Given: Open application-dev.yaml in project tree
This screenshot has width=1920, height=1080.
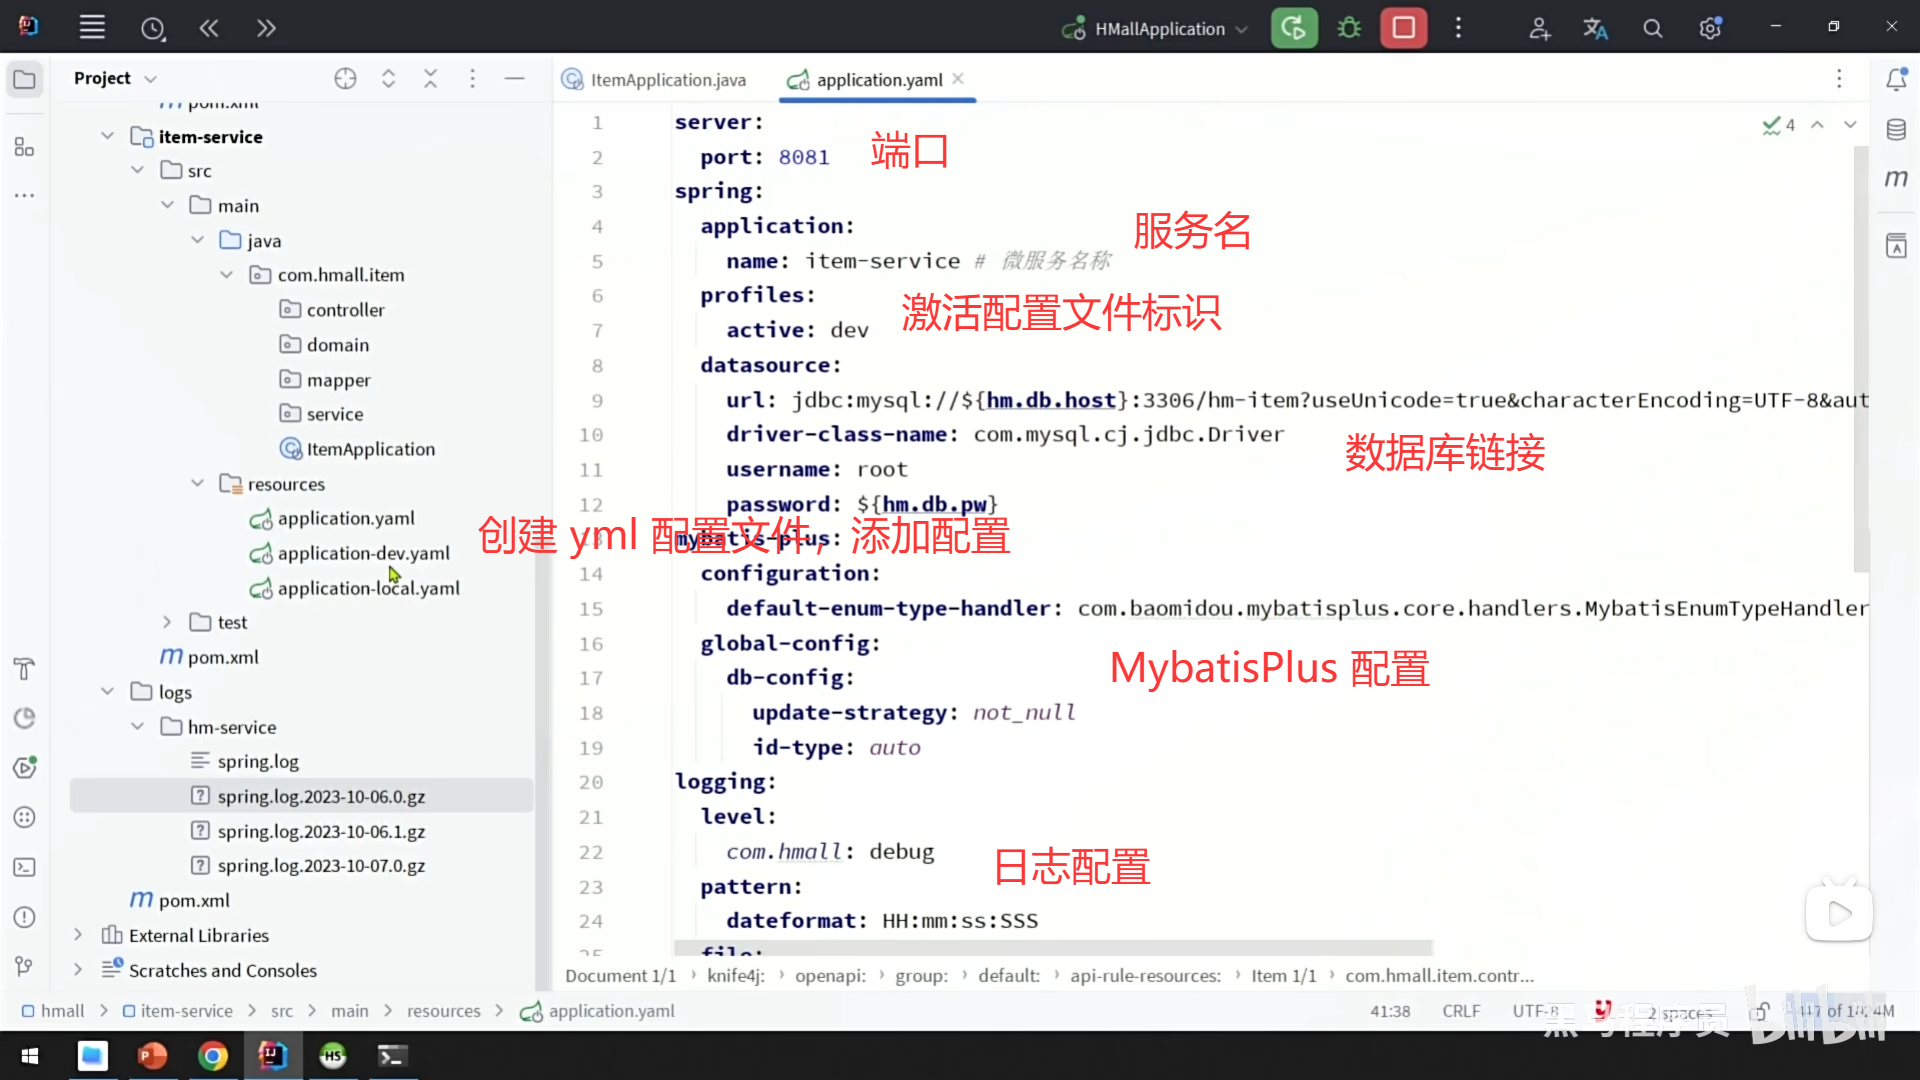Looking at the screenshot, I should 363,553.
